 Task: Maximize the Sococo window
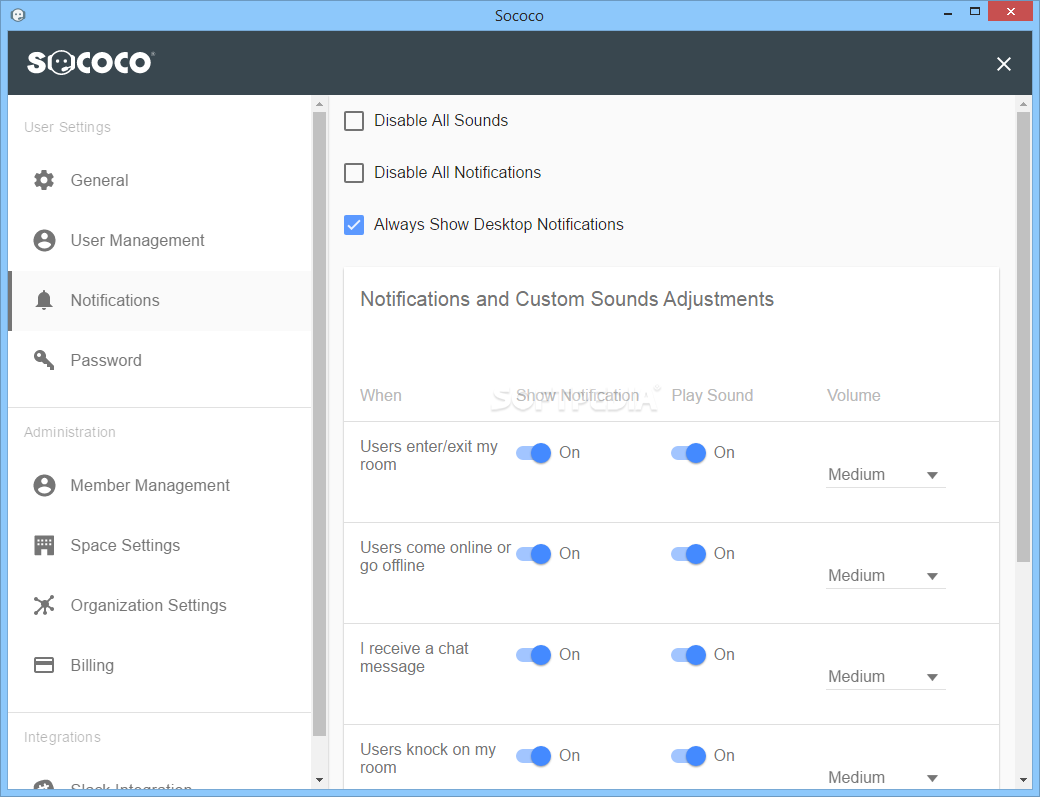tap(974, 12)
